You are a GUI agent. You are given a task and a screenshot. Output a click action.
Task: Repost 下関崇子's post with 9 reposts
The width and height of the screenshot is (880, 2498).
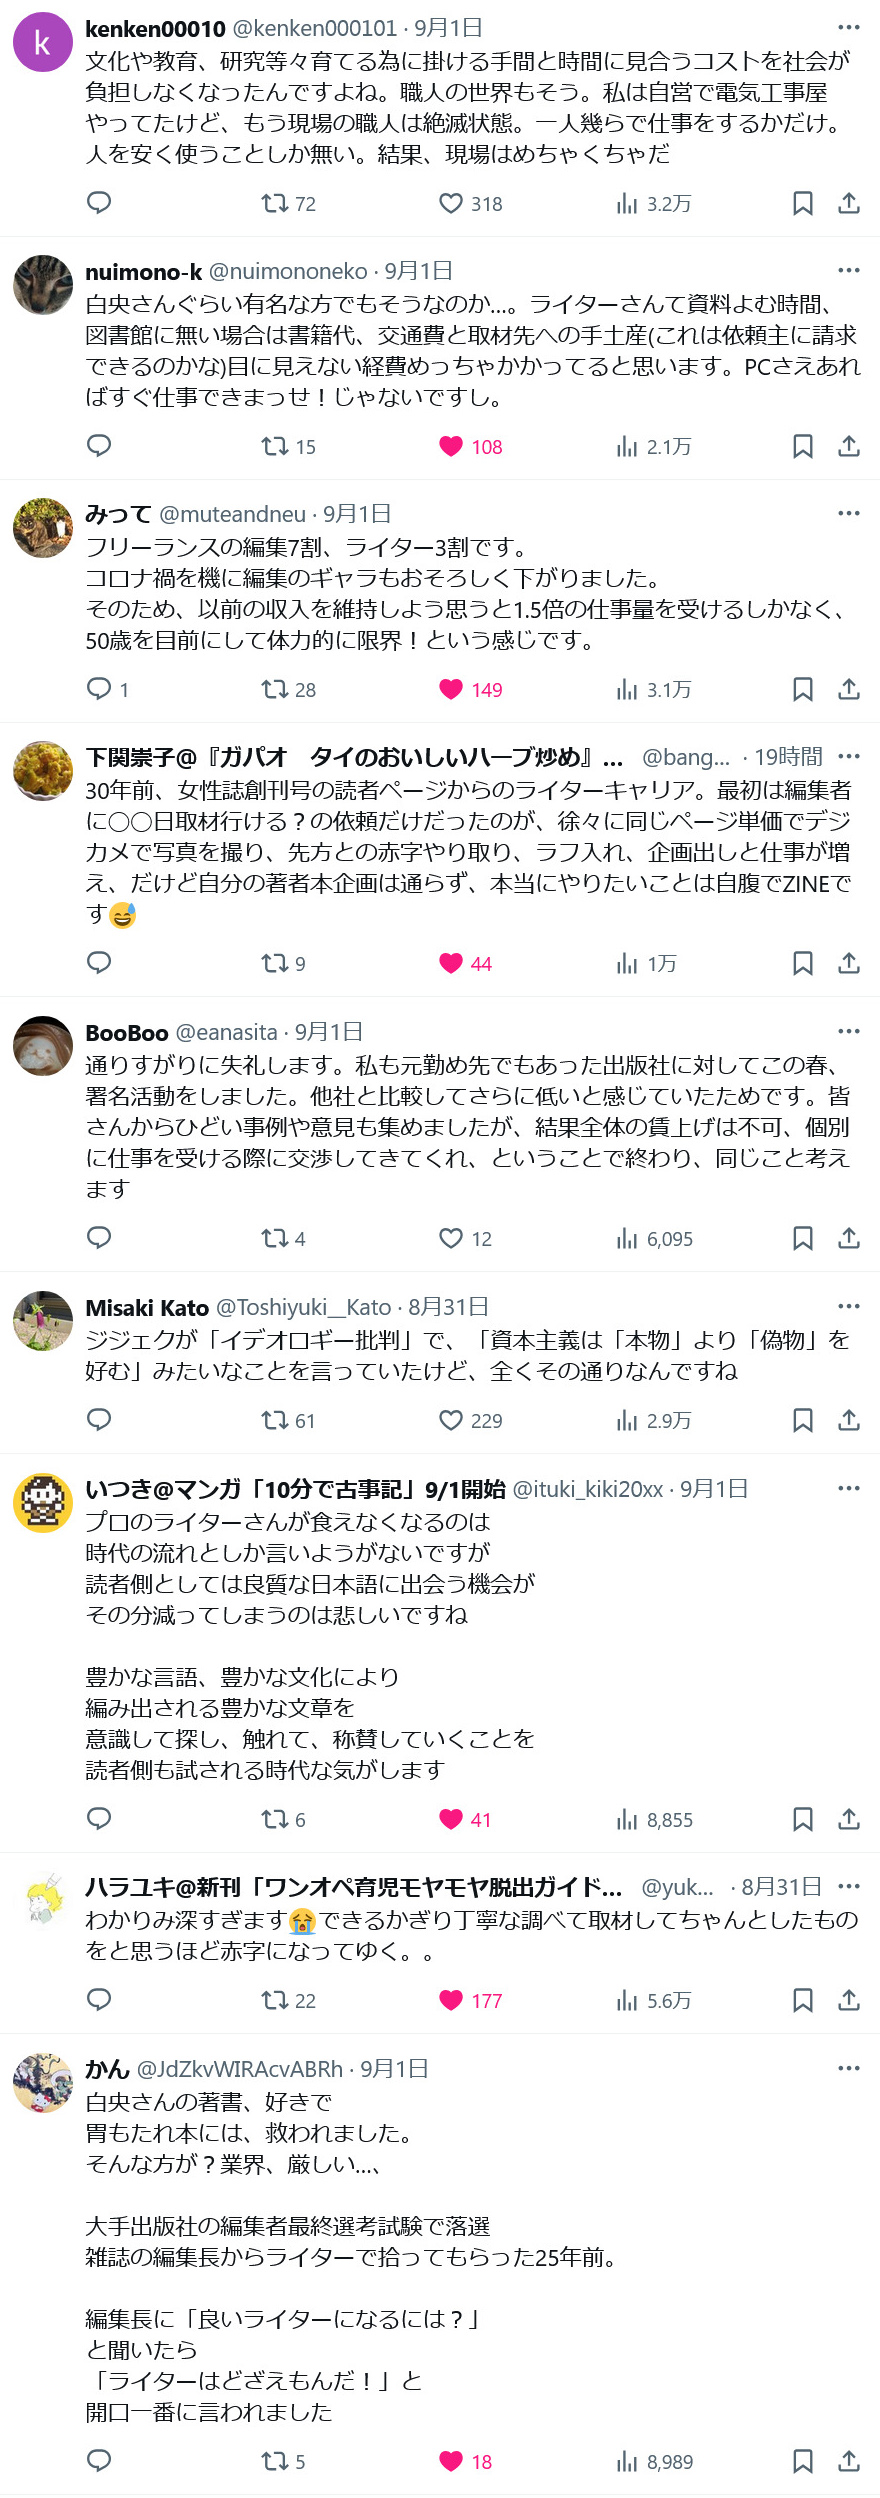(x=275, y=963)
